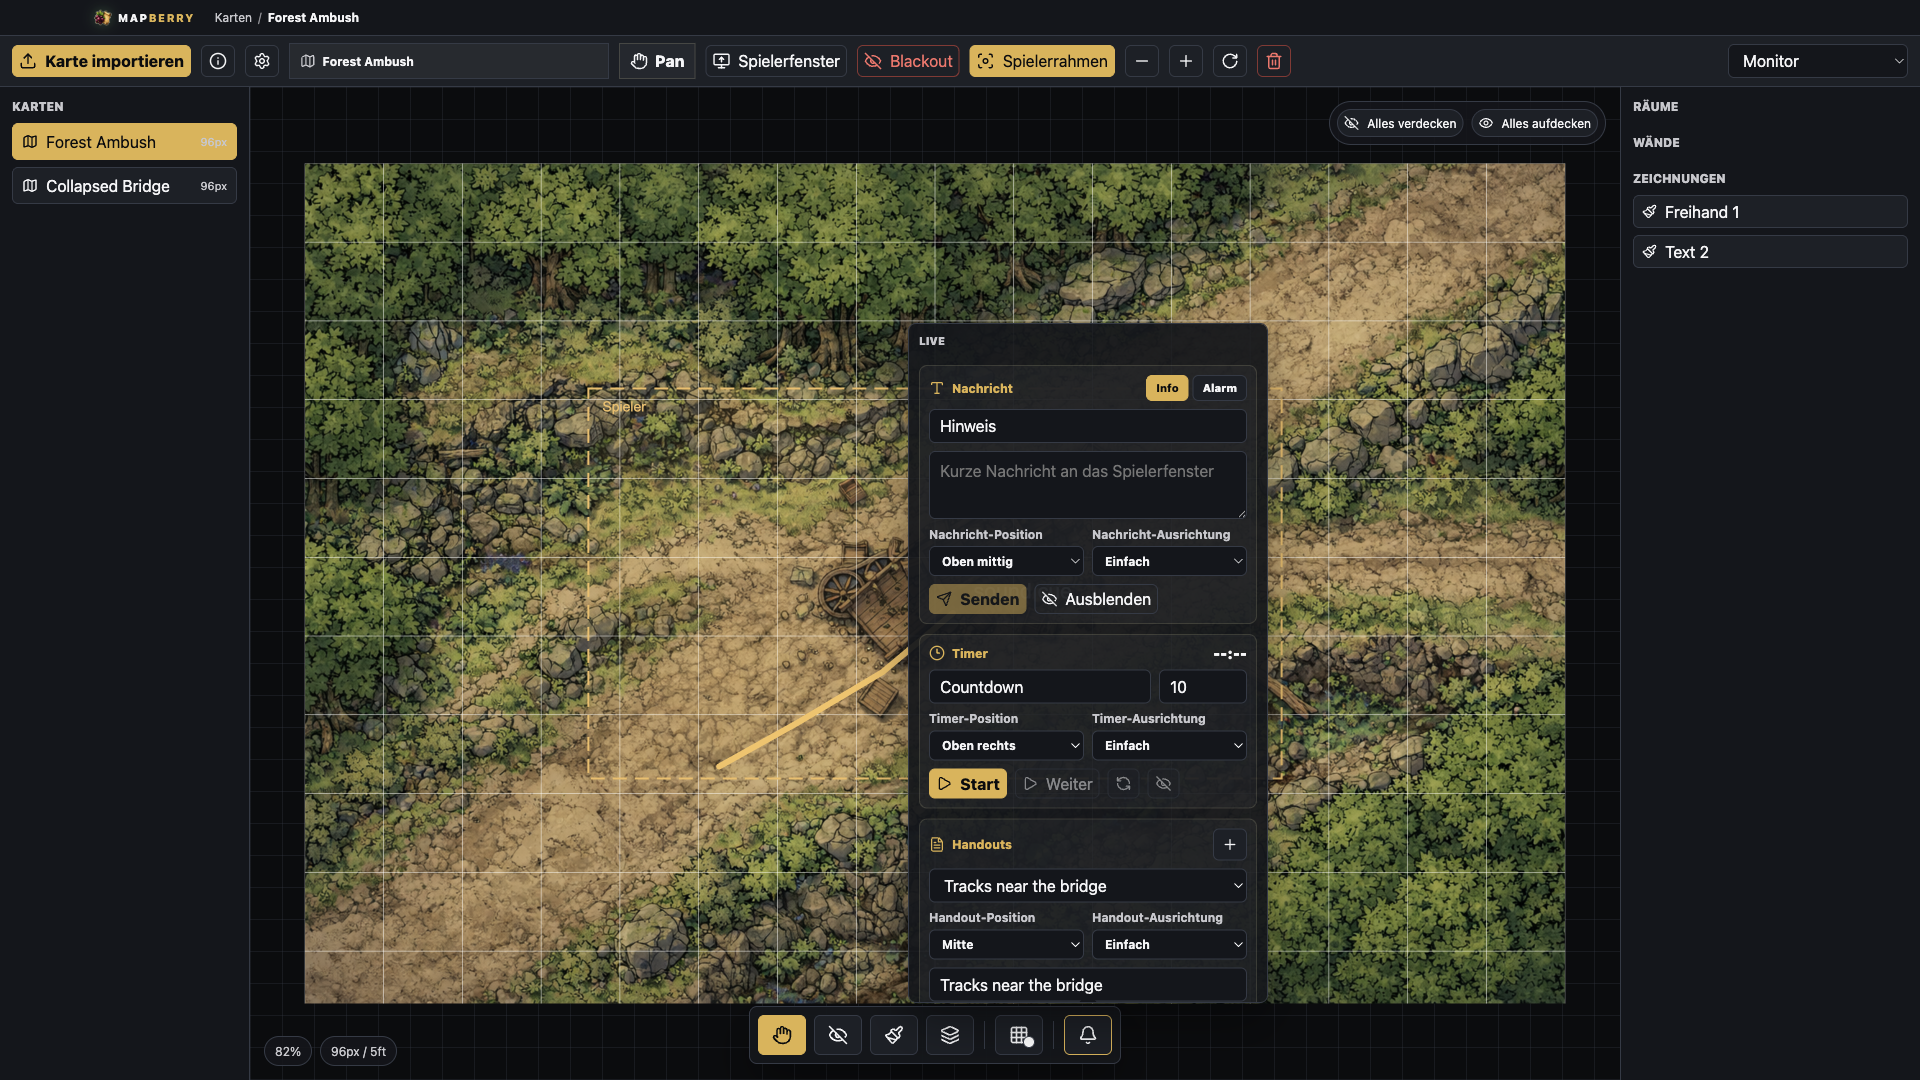Screen dimensions: 1920x1080
Task: Reset view with the refresh icon
Action: (1230, 61)
